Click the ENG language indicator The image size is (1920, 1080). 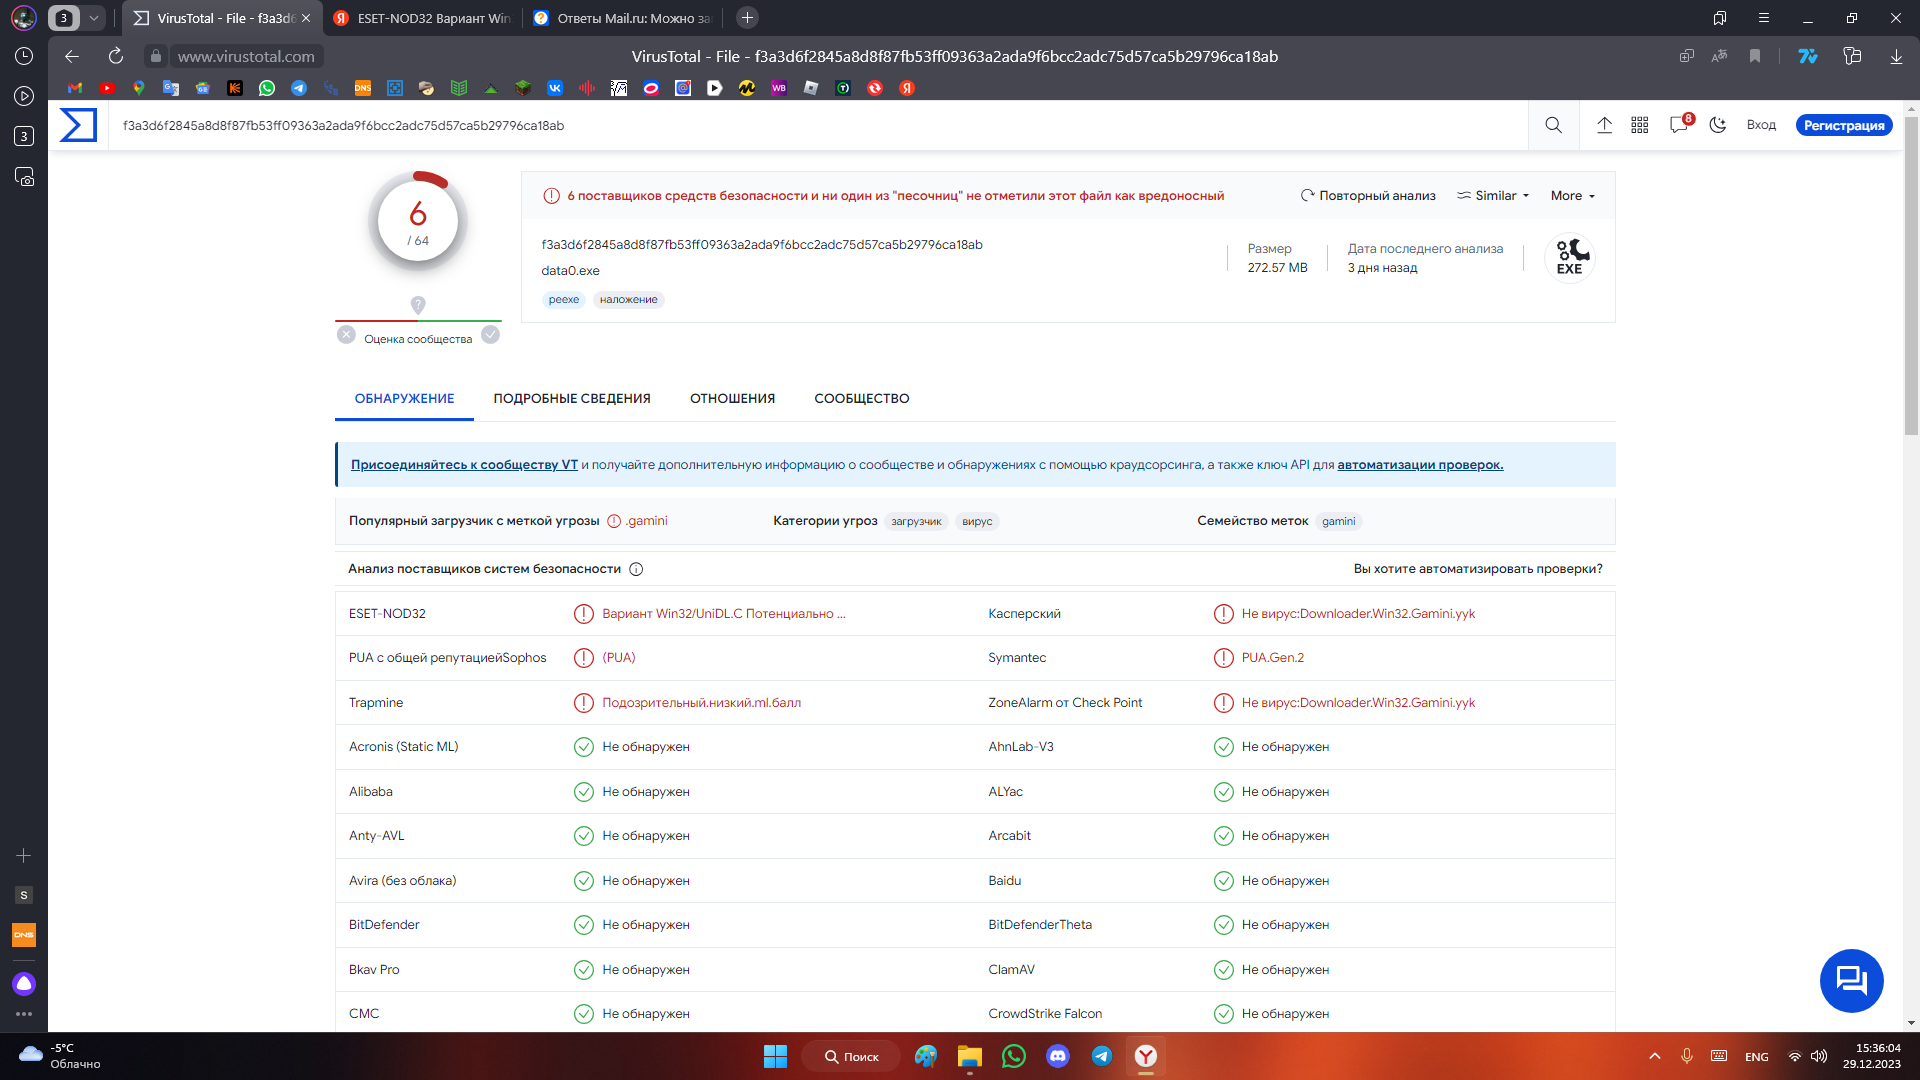(x=1757, y=1057)
